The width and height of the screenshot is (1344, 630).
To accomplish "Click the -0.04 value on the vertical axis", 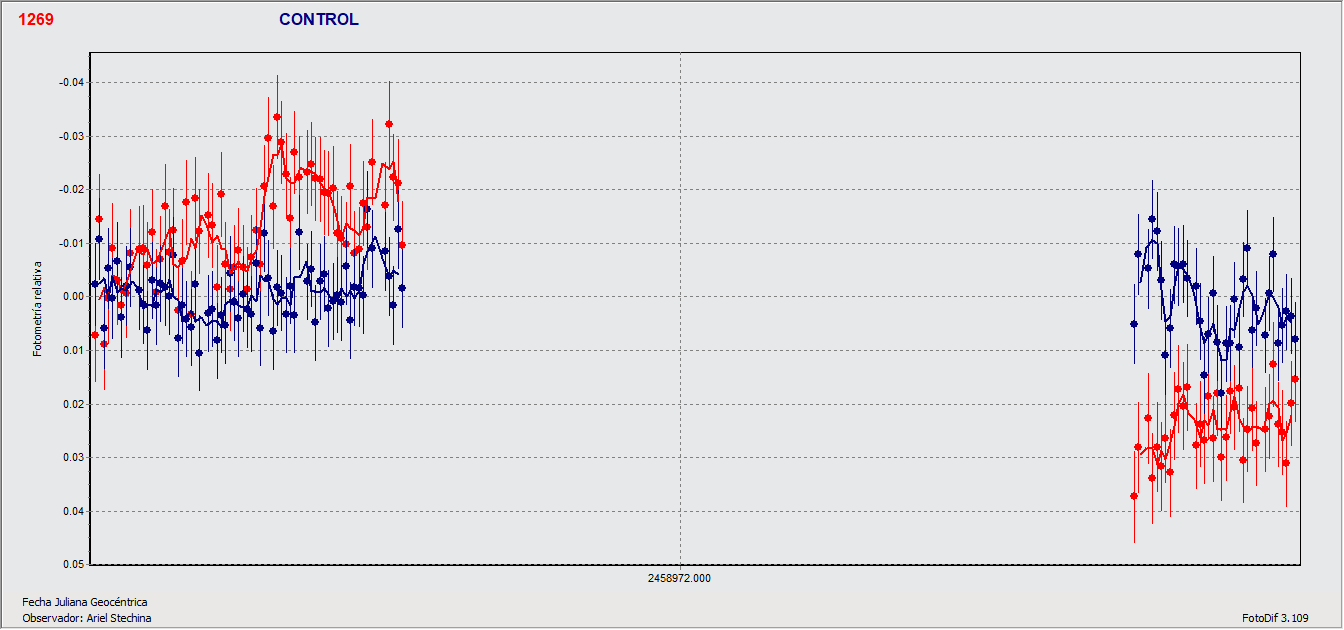I will 73,80.
